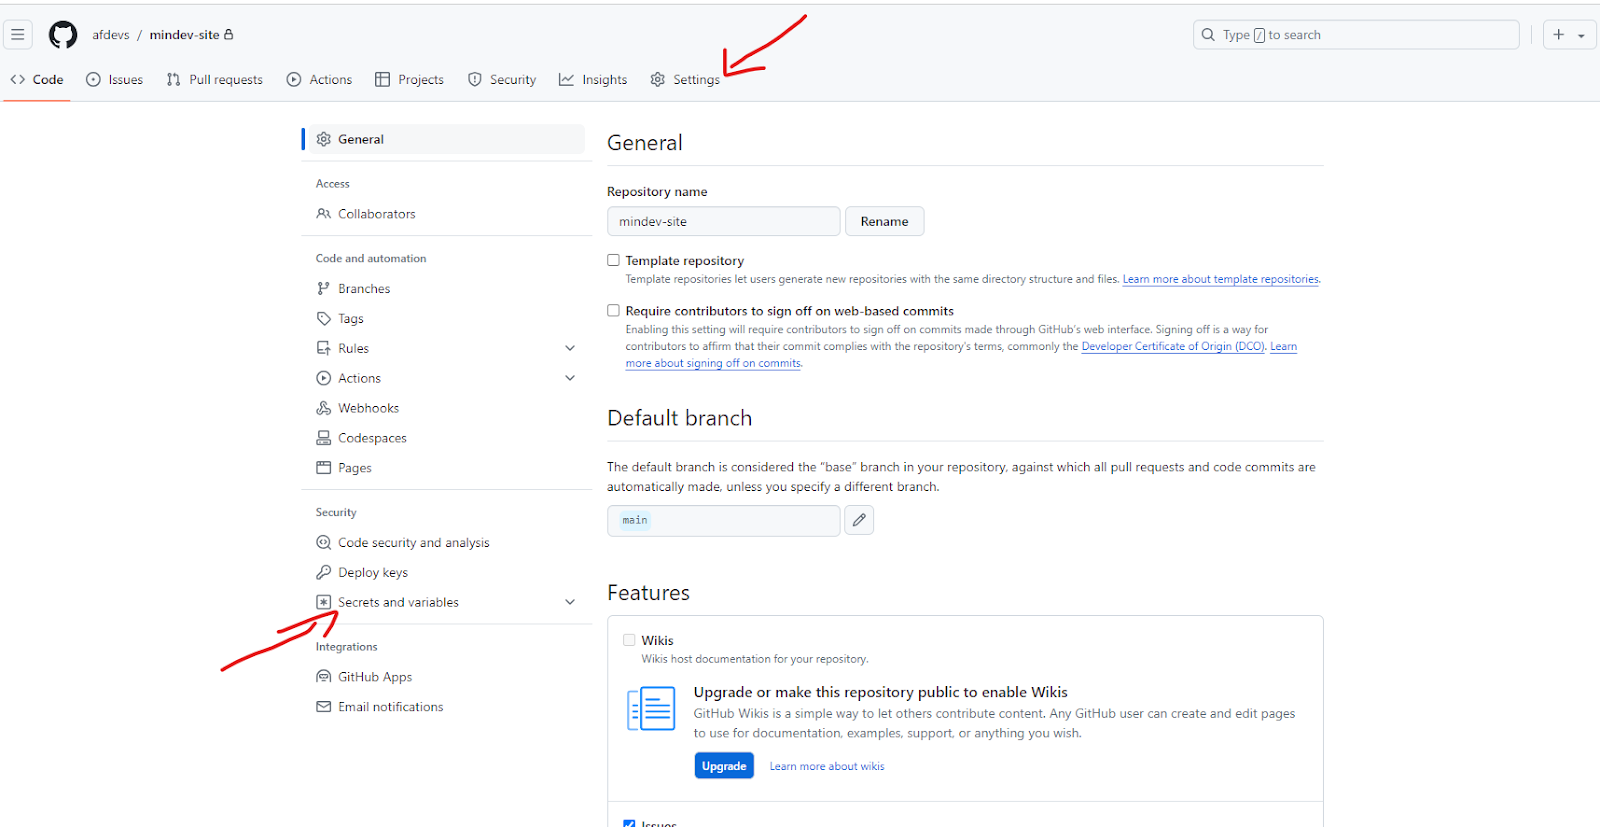Click the General gear icon in sidebar
The width and height of the screenshot is (1600, 827).
[323, 139]
